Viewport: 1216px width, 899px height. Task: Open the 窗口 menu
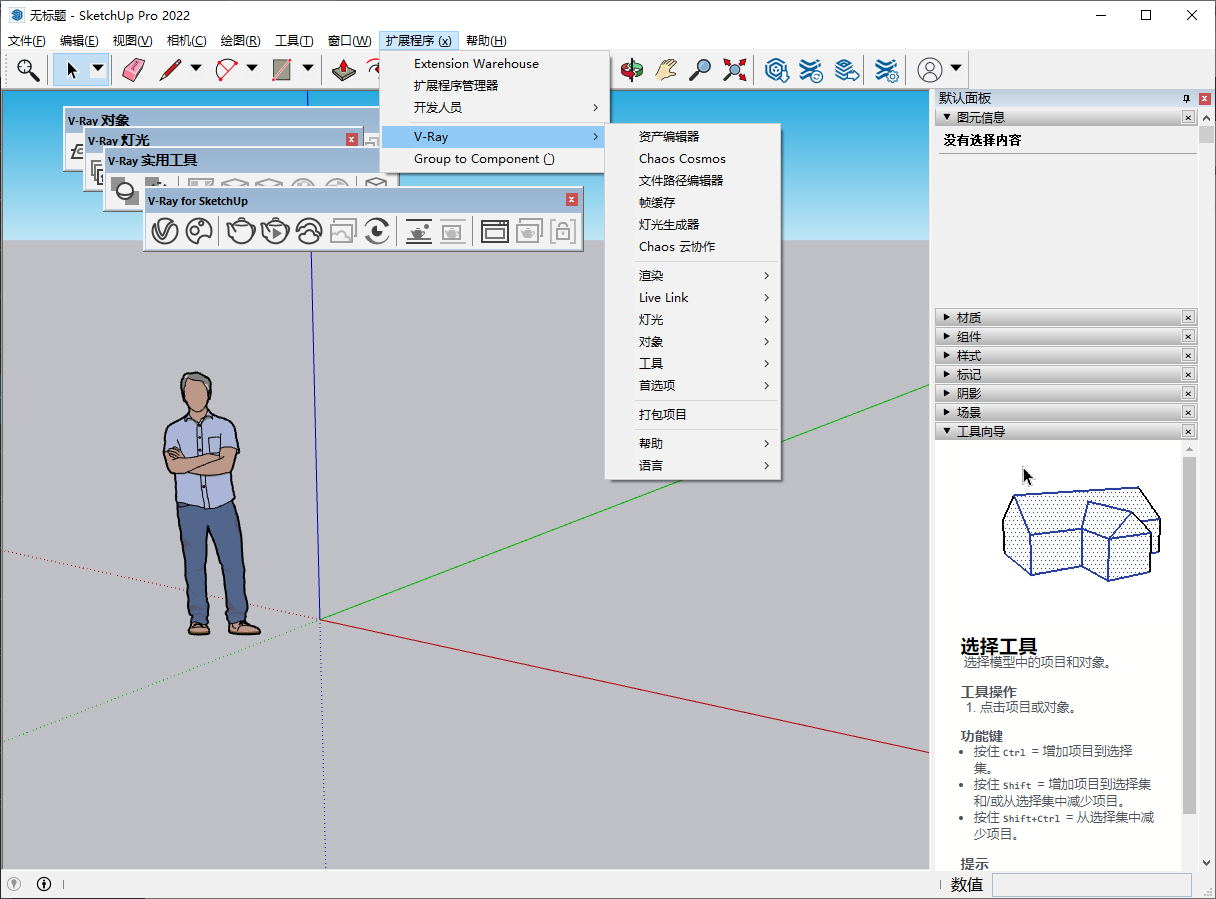click(x=347, y=40)
